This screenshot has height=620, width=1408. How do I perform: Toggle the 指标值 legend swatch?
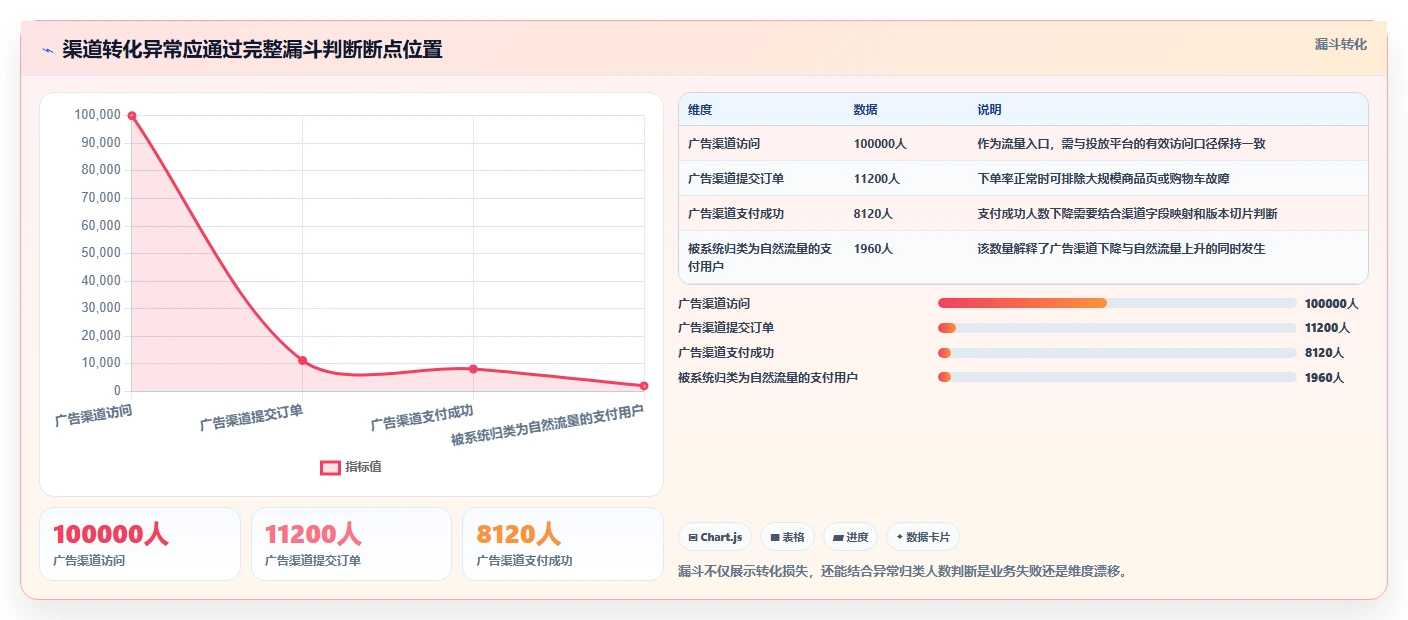(330, 467)
